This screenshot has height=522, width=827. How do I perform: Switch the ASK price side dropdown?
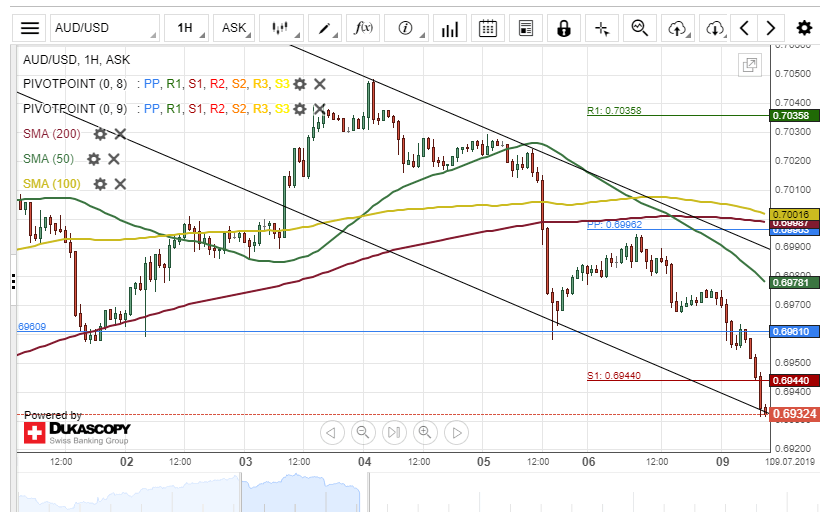(x=234, y=28)
